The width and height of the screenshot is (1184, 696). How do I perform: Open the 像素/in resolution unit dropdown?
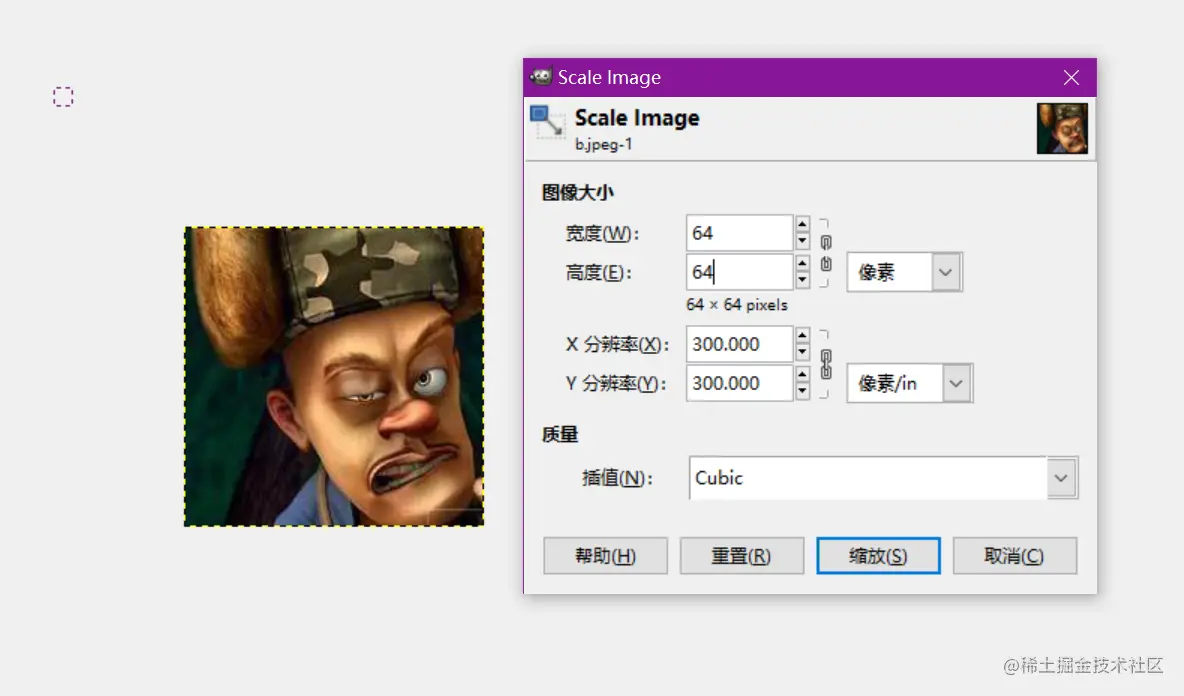(909, 383)
